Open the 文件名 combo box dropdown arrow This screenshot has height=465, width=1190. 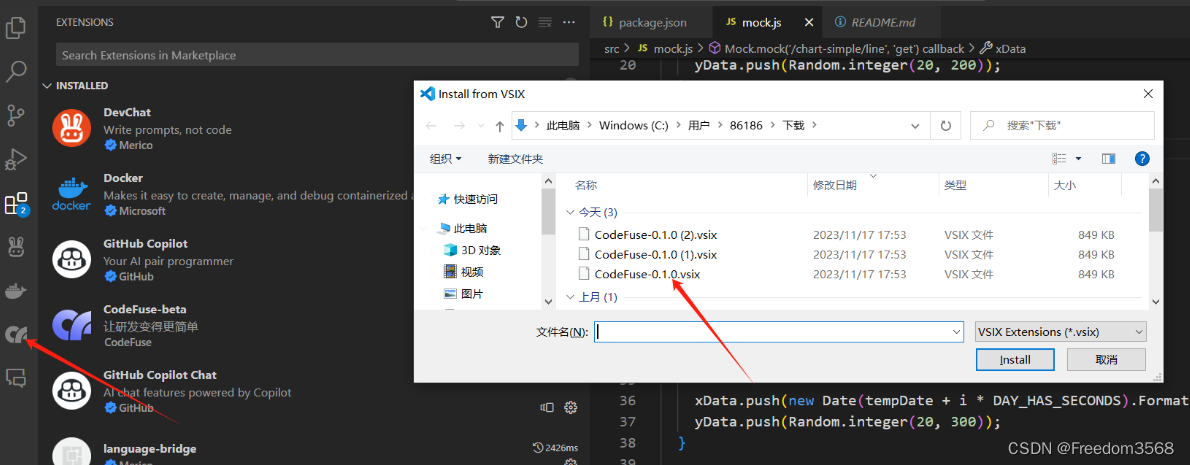pos(956,332)
